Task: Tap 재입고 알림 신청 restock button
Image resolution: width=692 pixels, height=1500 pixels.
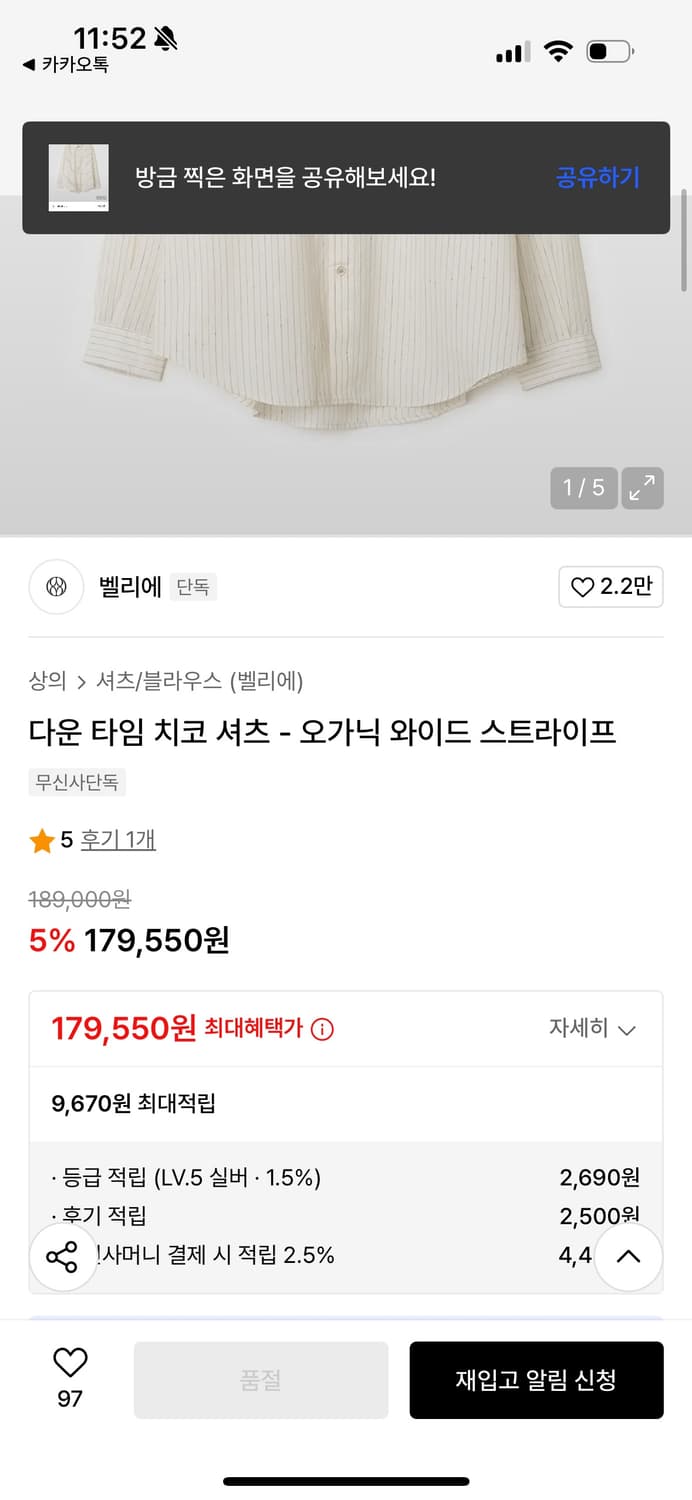Action: click(x=536, y=1380)
